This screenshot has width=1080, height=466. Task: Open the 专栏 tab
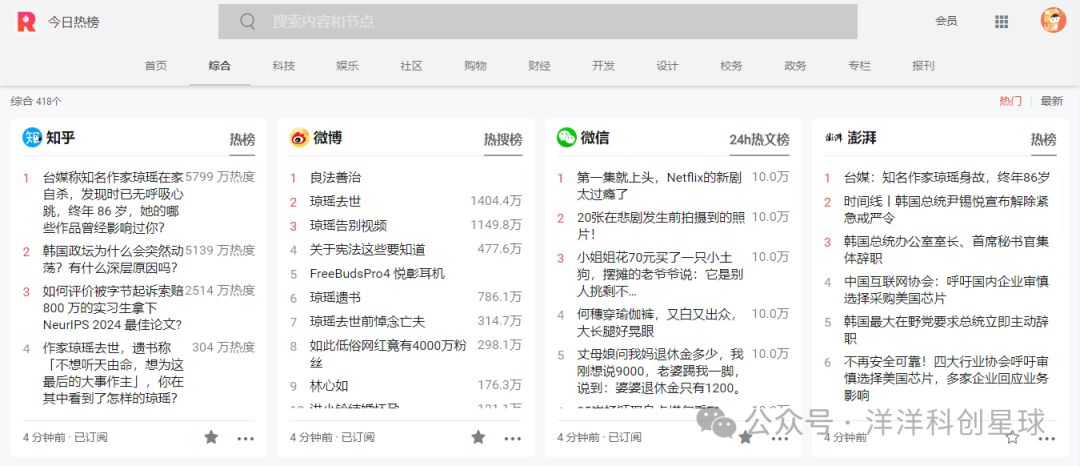coord(860,66)
